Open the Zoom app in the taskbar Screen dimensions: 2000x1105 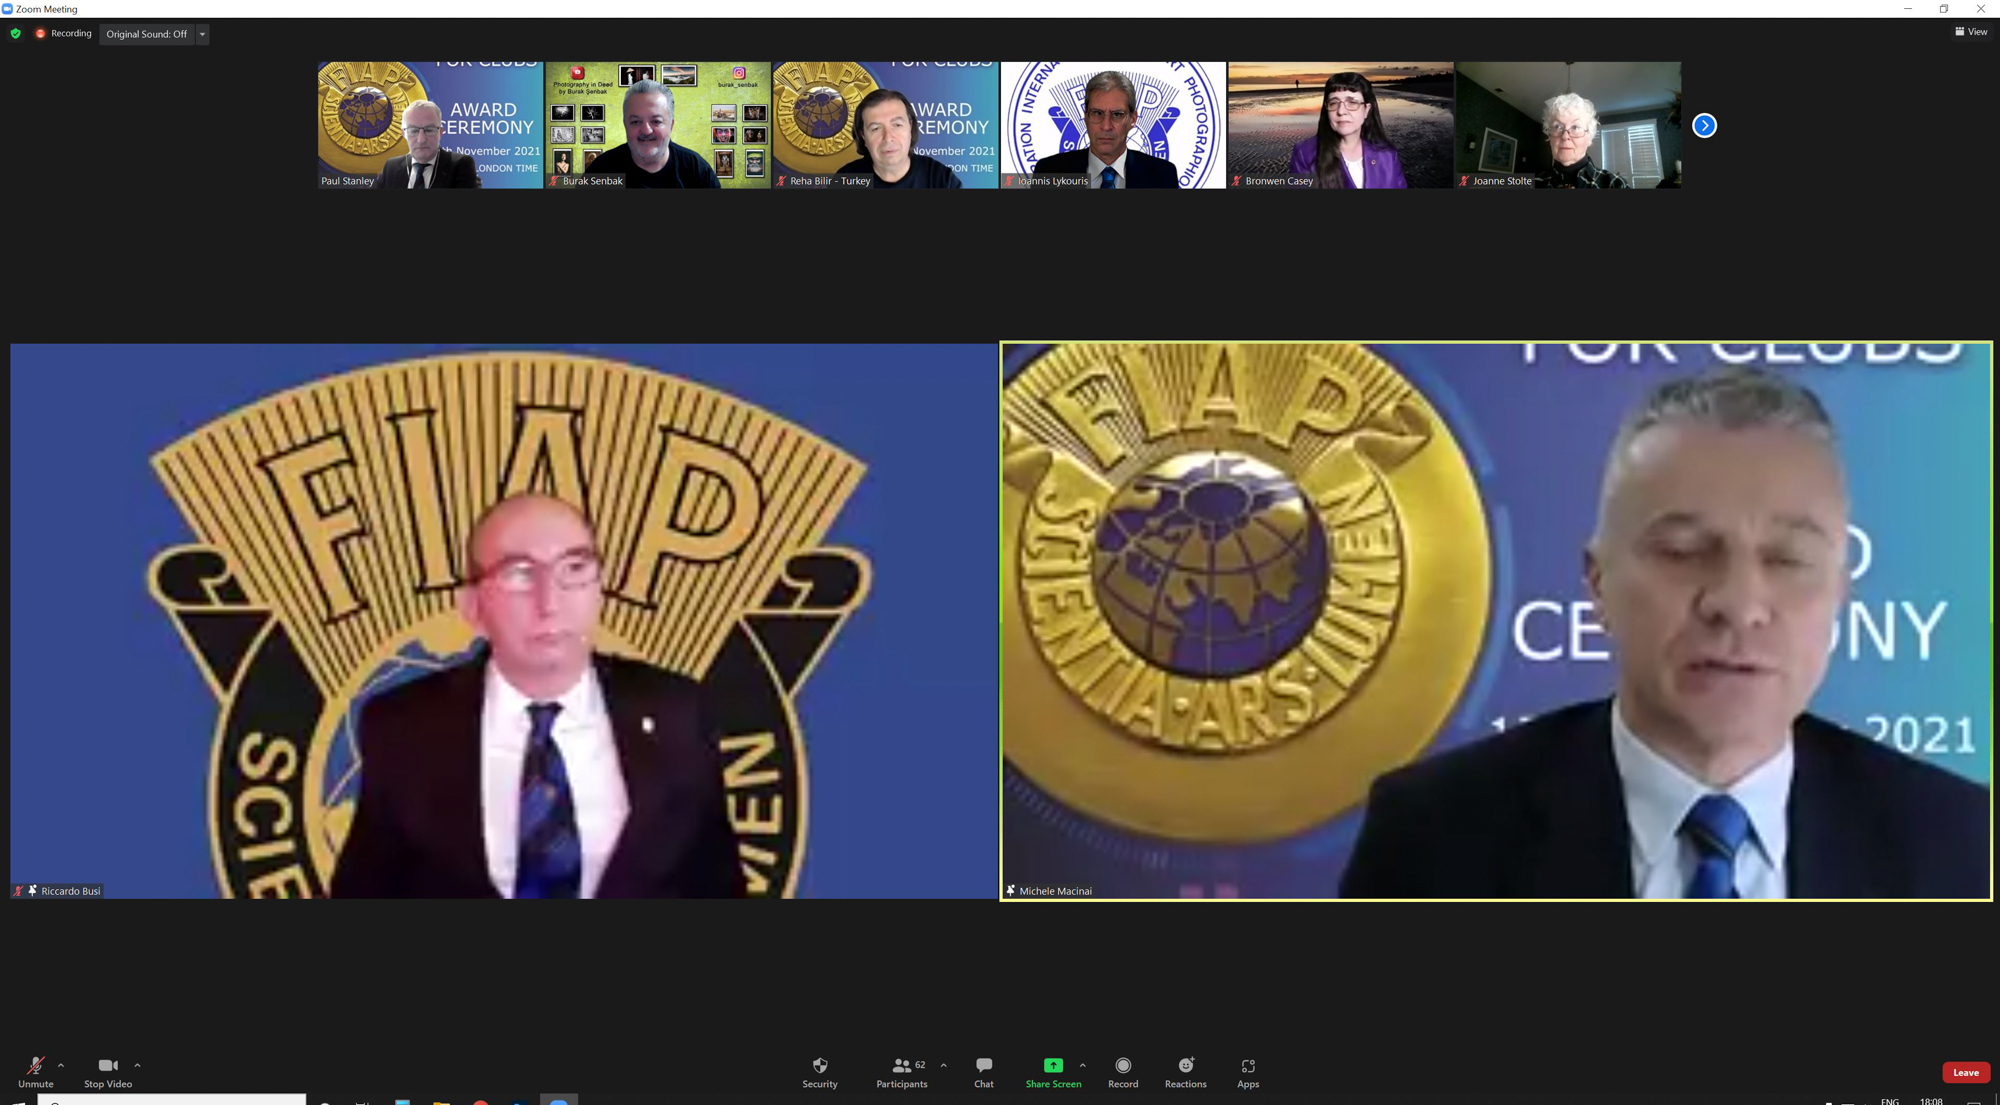coord(559,1101)
